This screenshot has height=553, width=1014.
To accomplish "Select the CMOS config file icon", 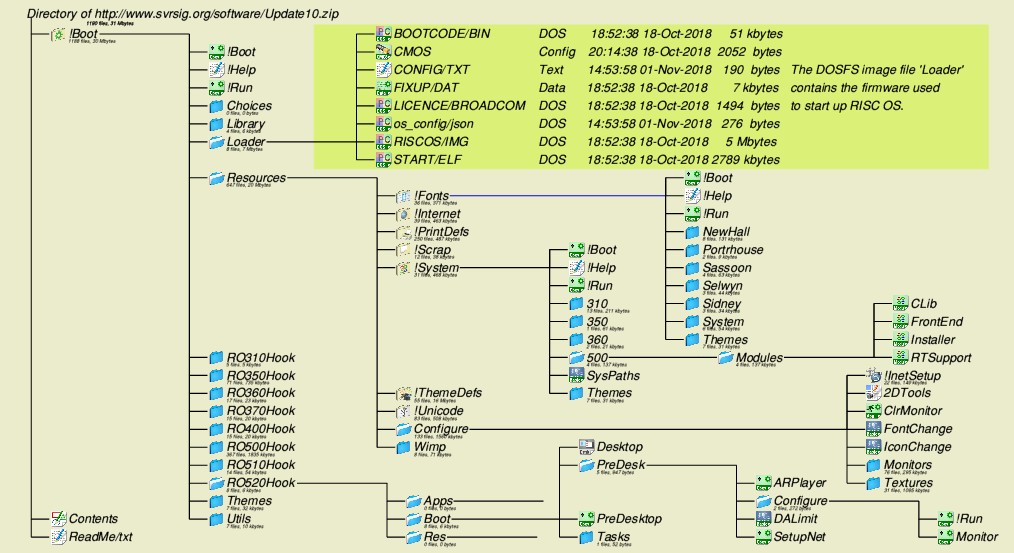I will tap(382, 51).
